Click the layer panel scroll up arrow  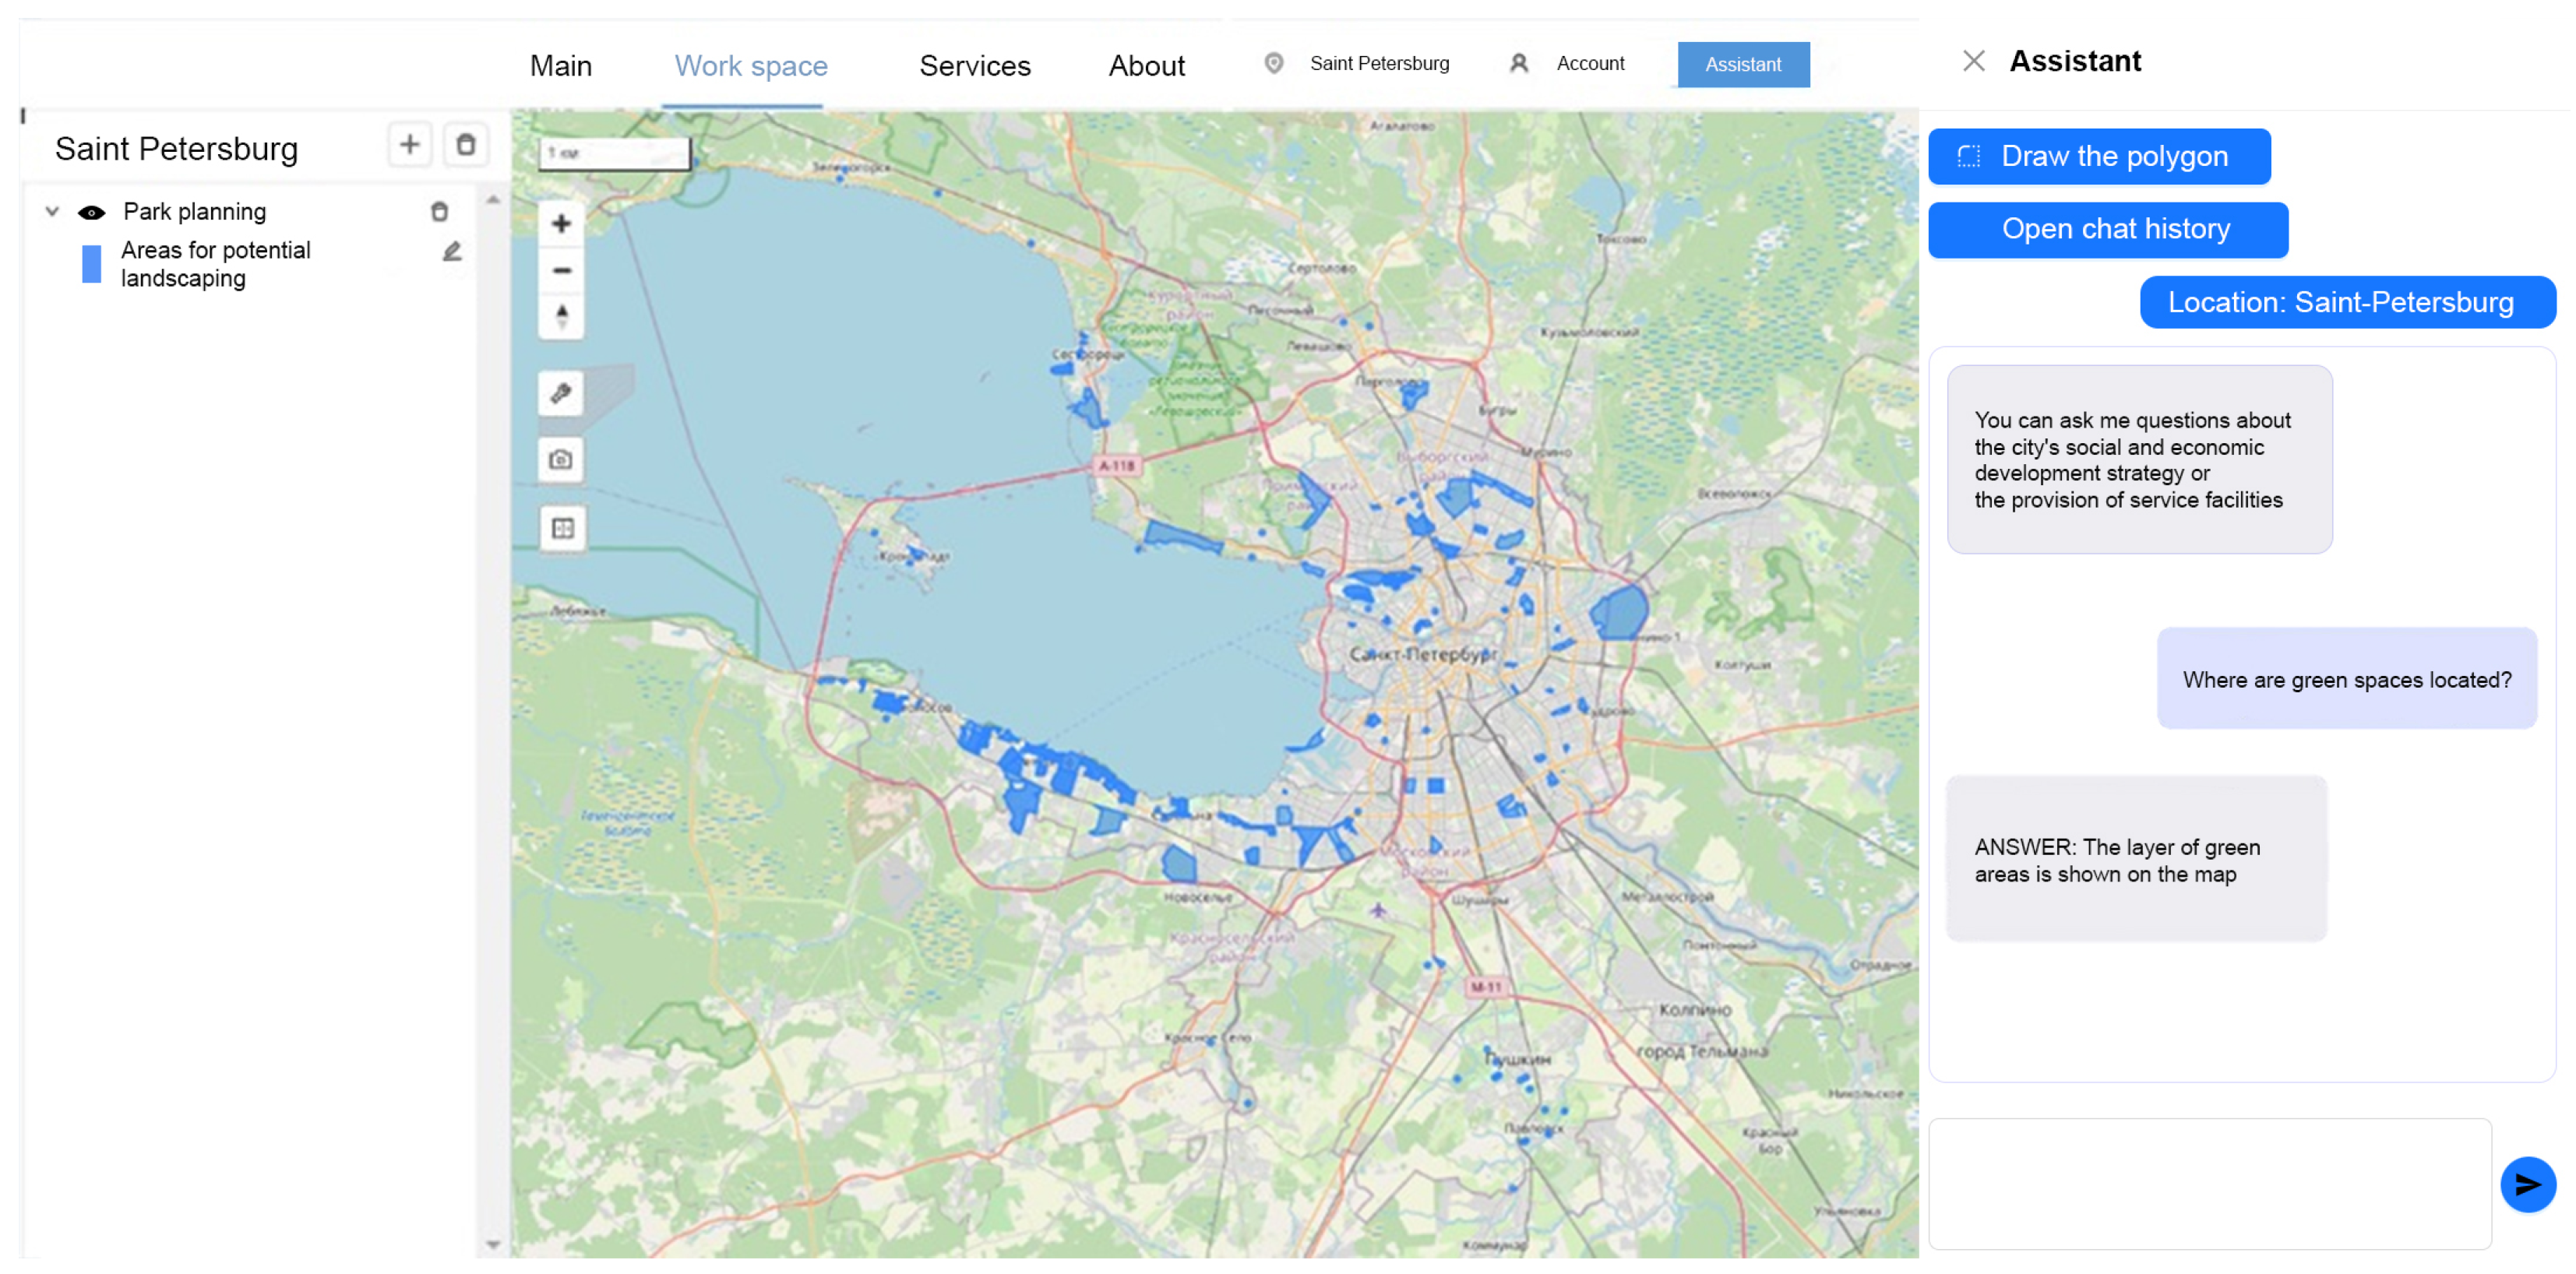[x=493, y=200]
